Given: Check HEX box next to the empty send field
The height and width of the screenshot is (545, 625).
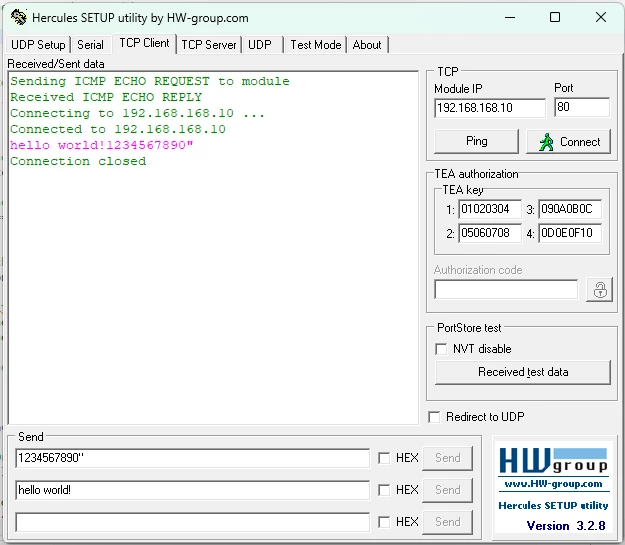Looking at the screenshot, I should pos(384,522).
